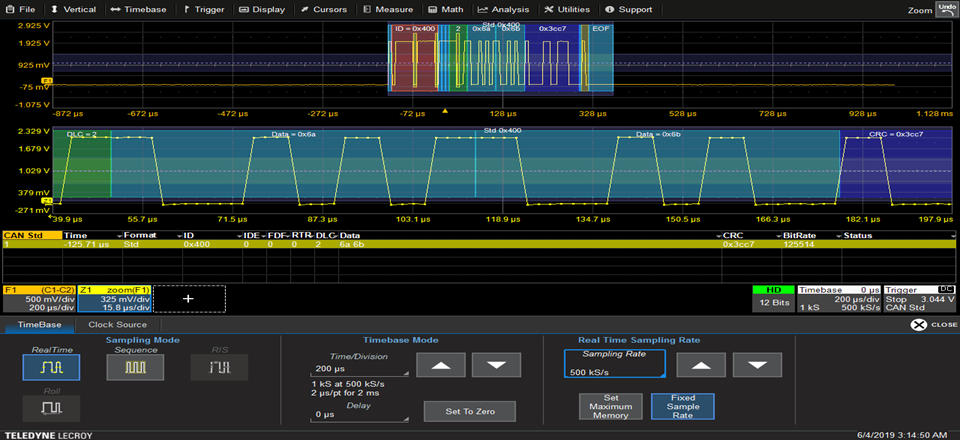960x440 pixels.
Task: Open the Delay value field
Action: pyautogui.click(x=361, y=413)
